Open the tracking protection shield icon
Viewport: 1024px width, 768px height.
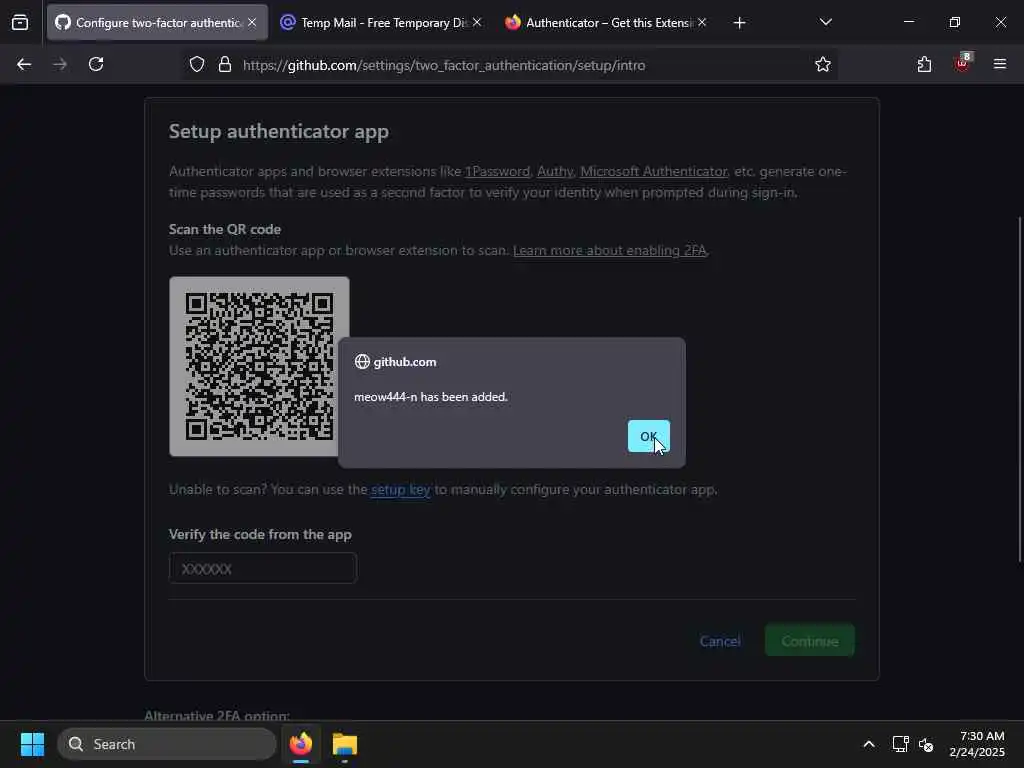[197, 65]
